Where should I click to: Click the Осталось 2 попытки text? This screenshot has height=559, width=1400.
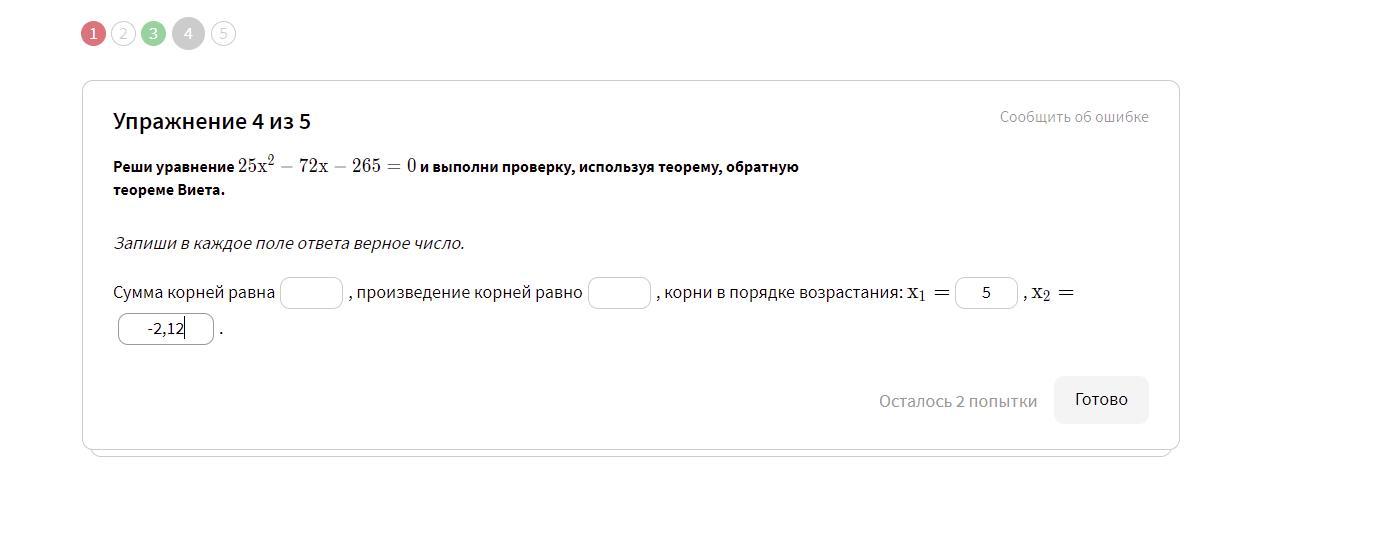tap(958, 401)
